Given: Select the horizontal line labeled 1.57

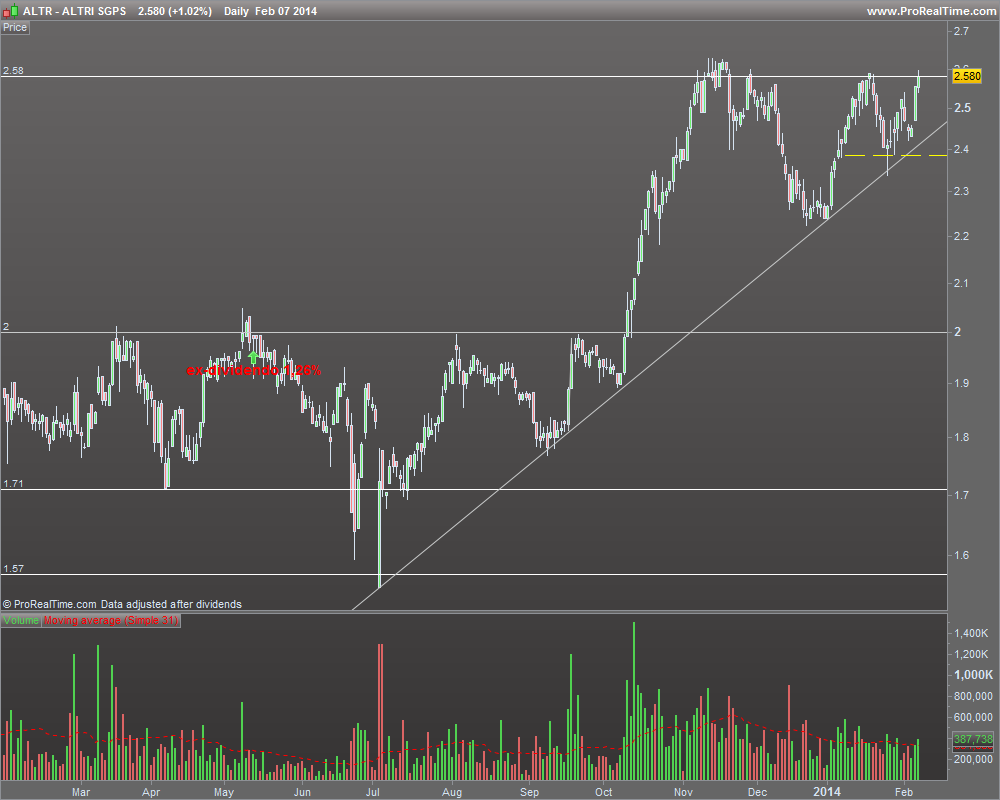Looking at the screenshot, I should [x=474, y=574].
